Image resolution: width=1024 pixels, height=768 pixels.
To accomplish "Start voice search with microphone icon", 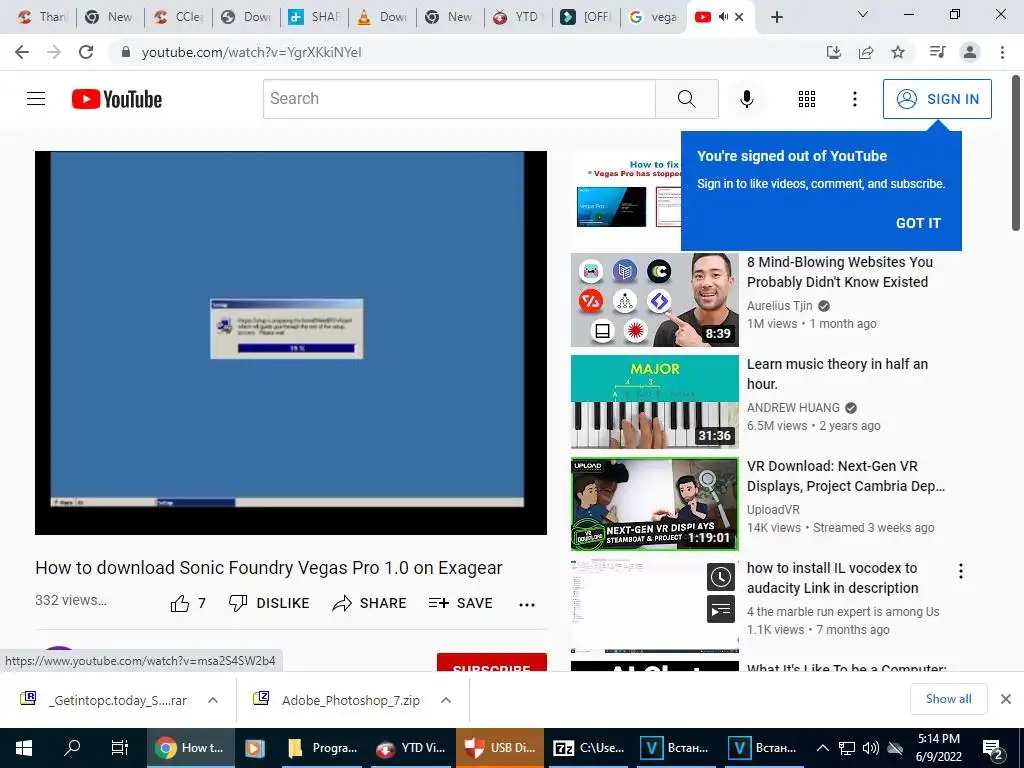I will point(746,99).
